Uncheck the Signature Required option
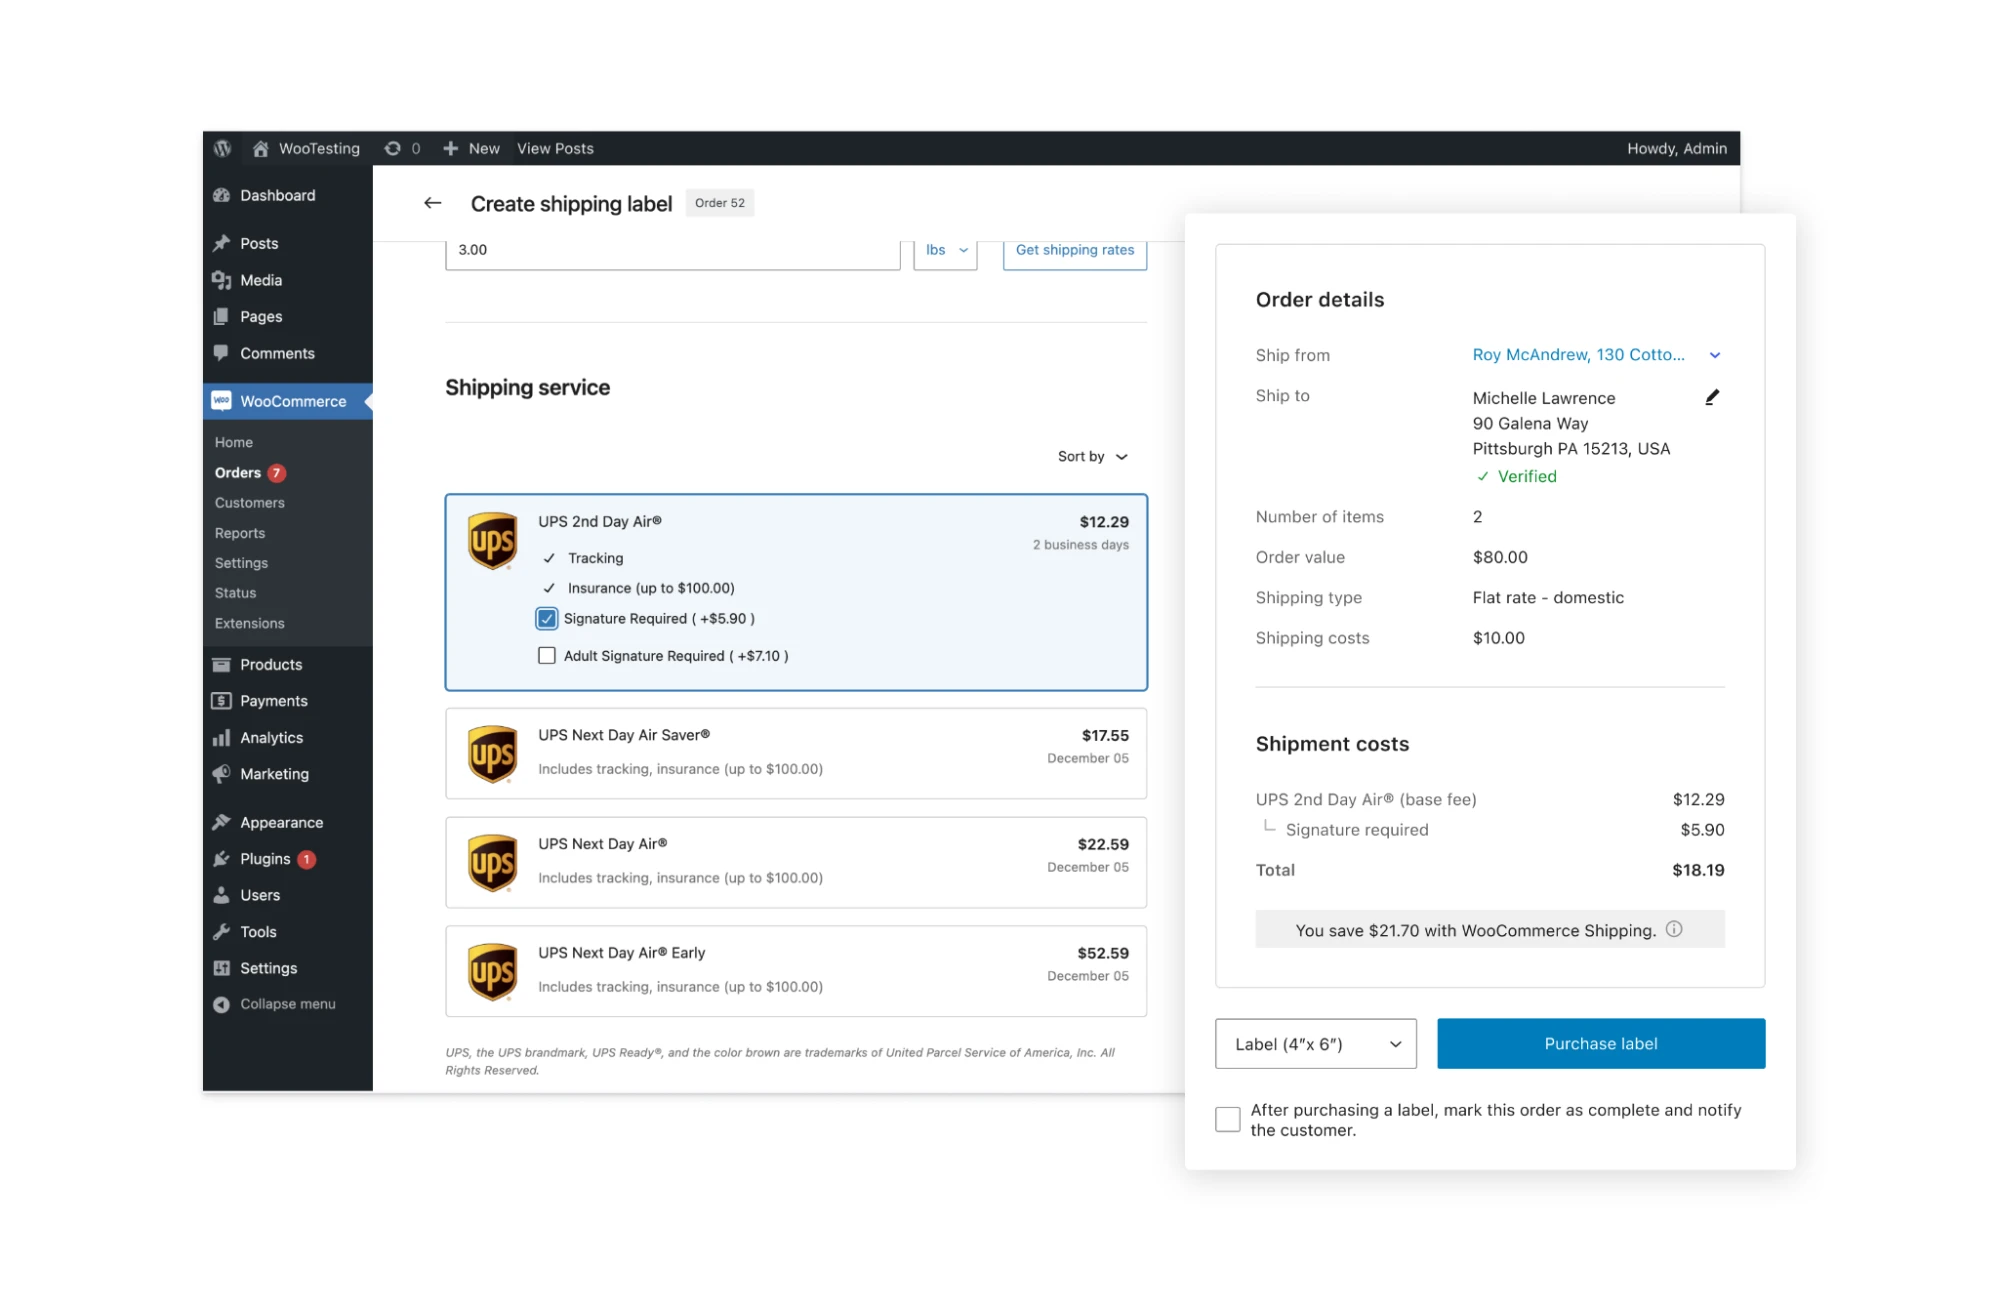Screen dimensions: 1999x1302 pyautogui.click(x=546, y=618)
